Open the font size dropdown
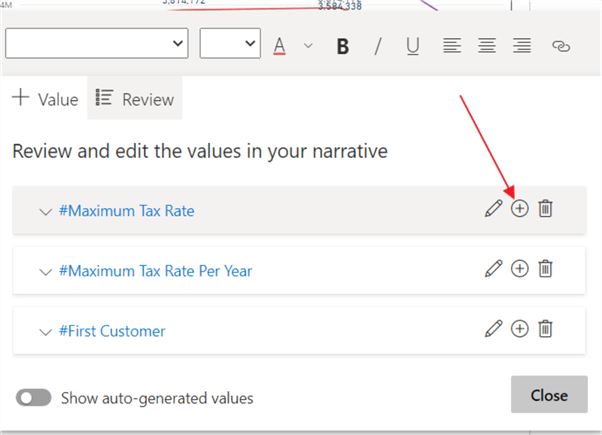 (x=230, y=43)
